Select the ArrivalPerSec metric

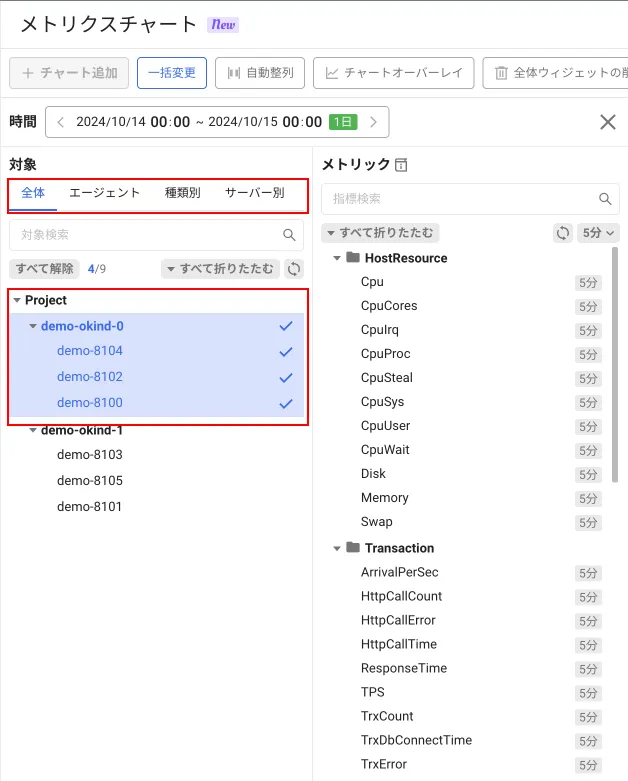tap(399, 572)
